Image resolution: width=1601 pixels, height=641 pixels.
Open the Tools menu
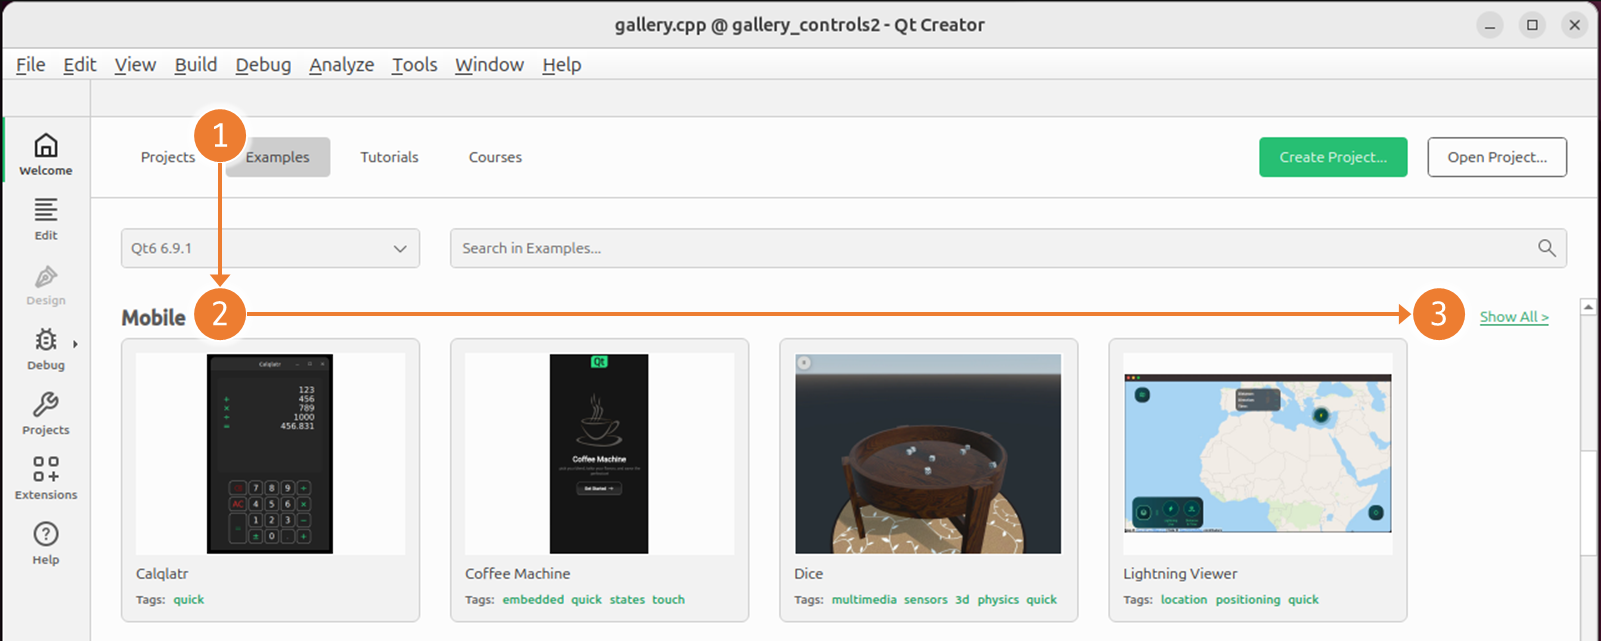point(415,65)
